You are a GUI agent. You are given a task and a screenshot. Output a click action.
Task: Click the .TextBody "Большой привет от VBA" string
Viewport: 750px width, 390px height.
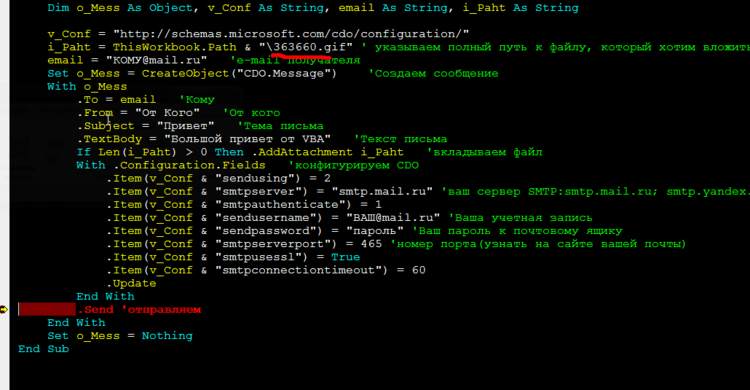point(247,139)
